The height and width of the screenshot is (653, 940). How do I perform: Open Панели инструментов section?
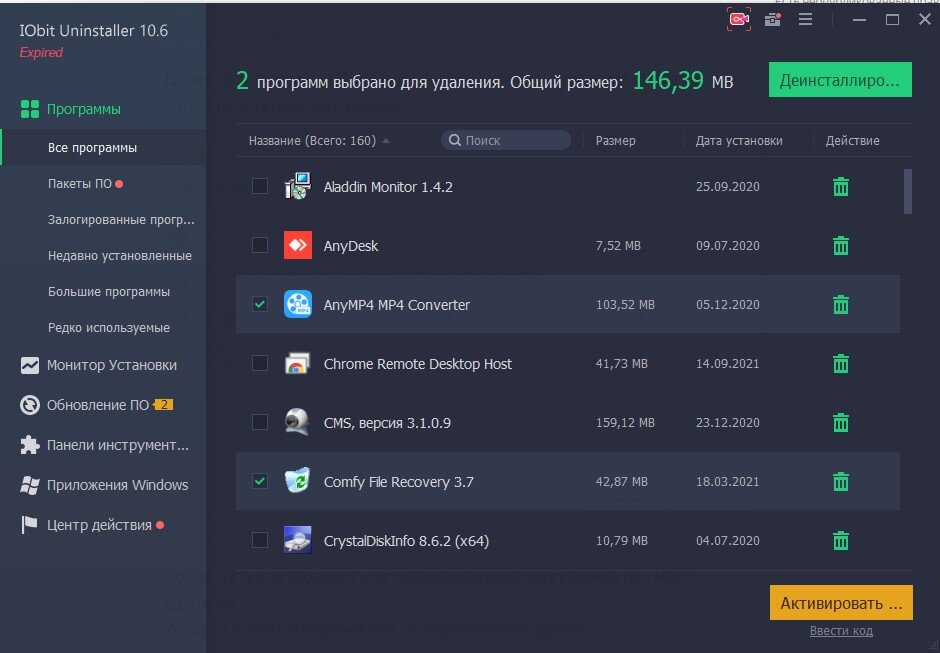(x=118, y=445)
